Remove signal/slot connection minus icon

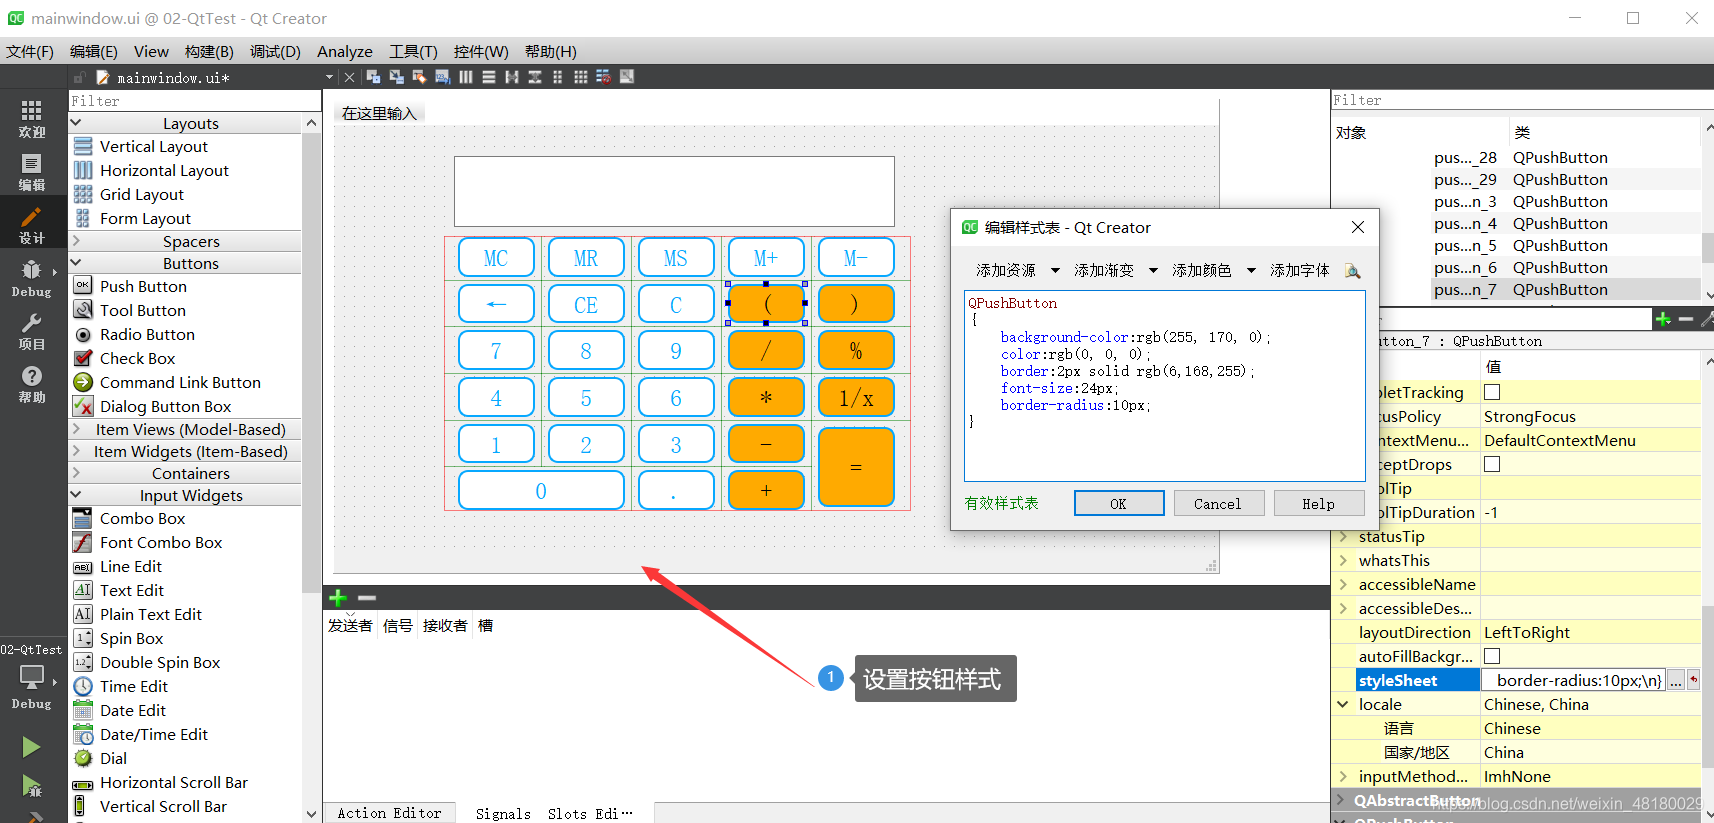click(x=367, y=598)
